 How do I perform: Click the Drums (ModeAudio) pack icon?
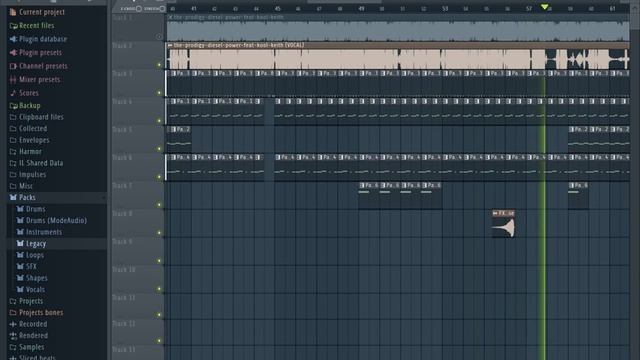(20, 220)
